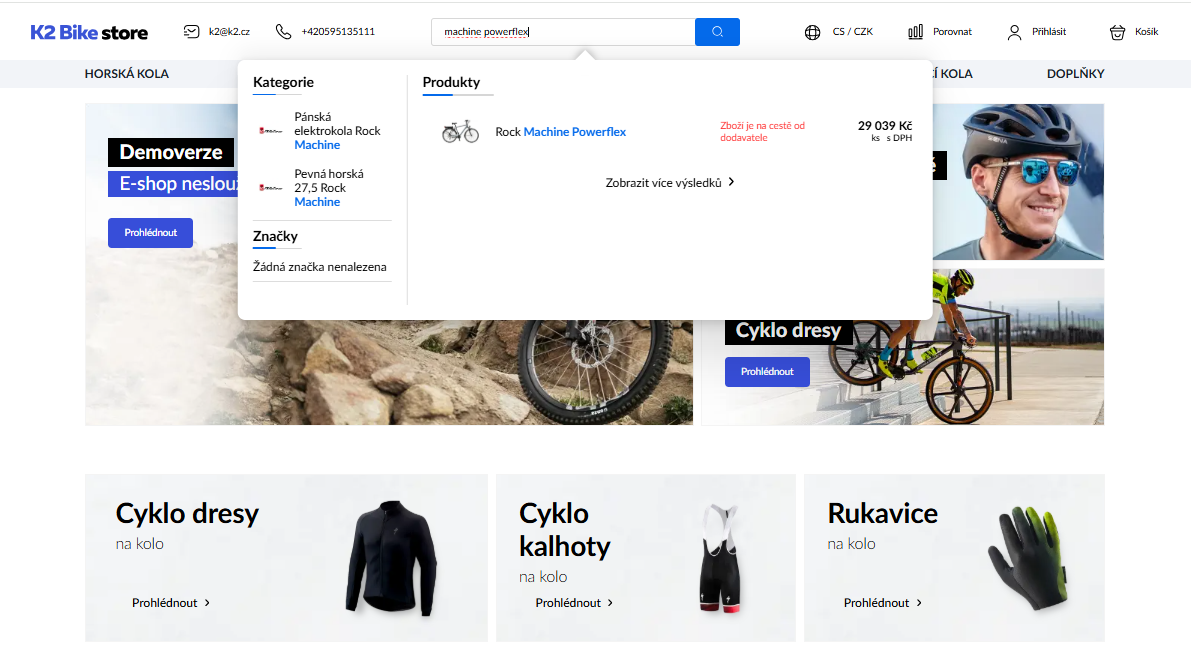The height and width of the screenshot is (649, 1191).
Task: Open CS / CZK language currency selector
Action: tap(852, 32)
